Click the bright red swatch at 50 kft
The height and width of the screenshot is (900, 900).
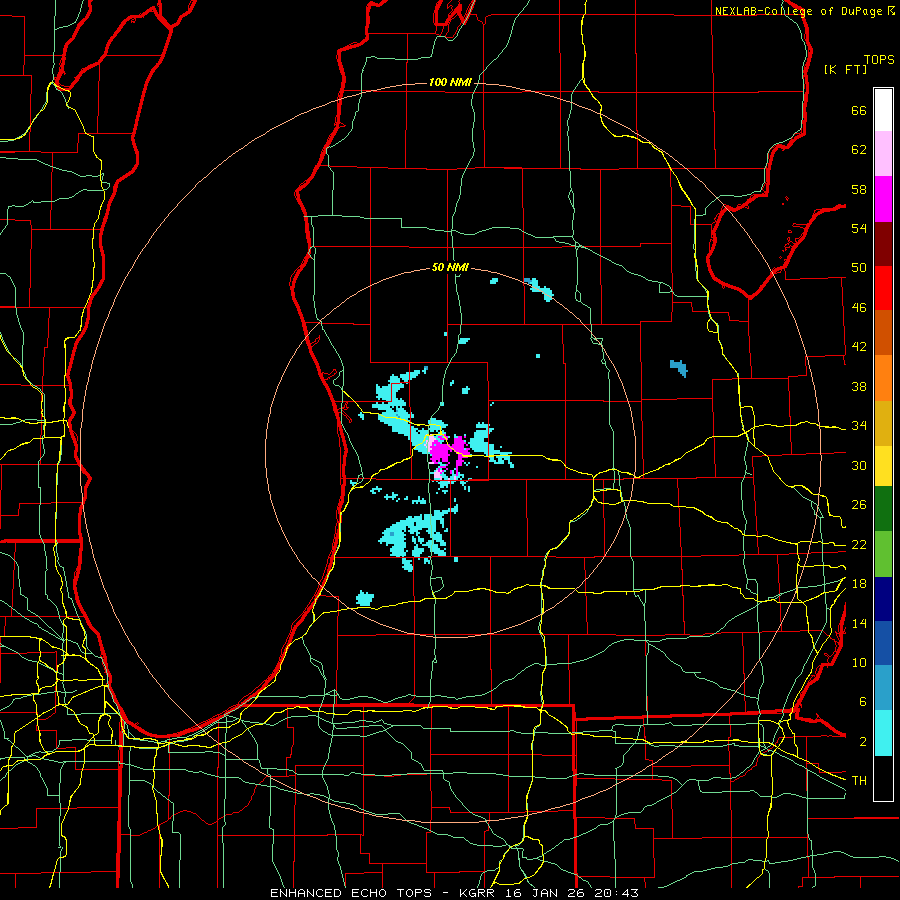[883, 288]
